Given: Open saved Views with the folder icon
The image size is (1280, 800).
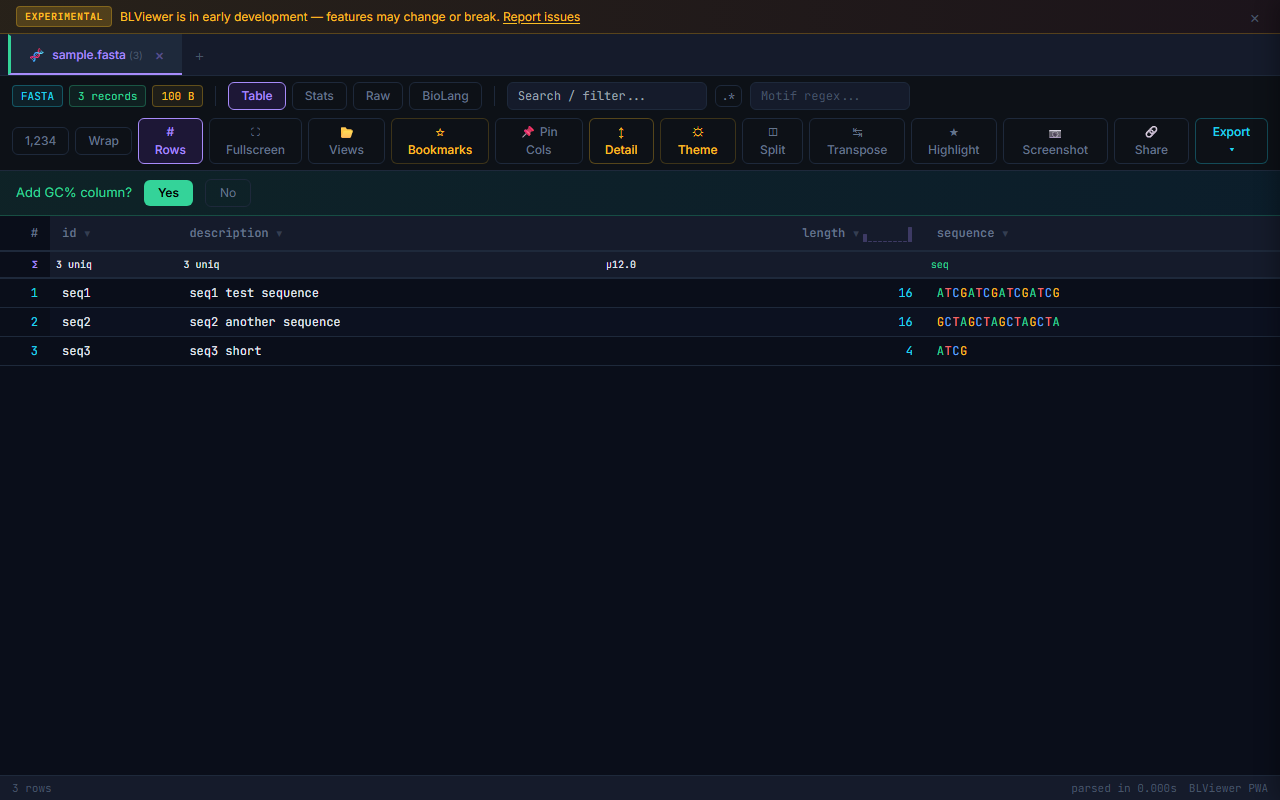Looking at the screenshot, I should 346,140.
